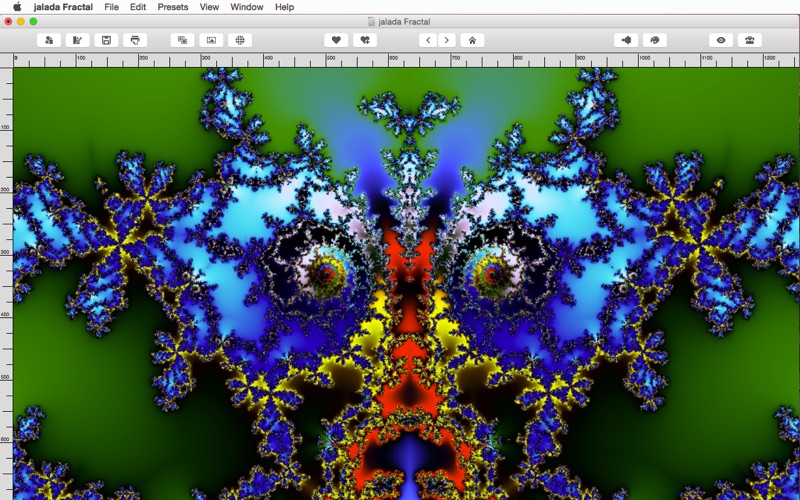Screen dimensions: 800x500
Task: Close the jalada Fractal window
Action: pos(8,21)
